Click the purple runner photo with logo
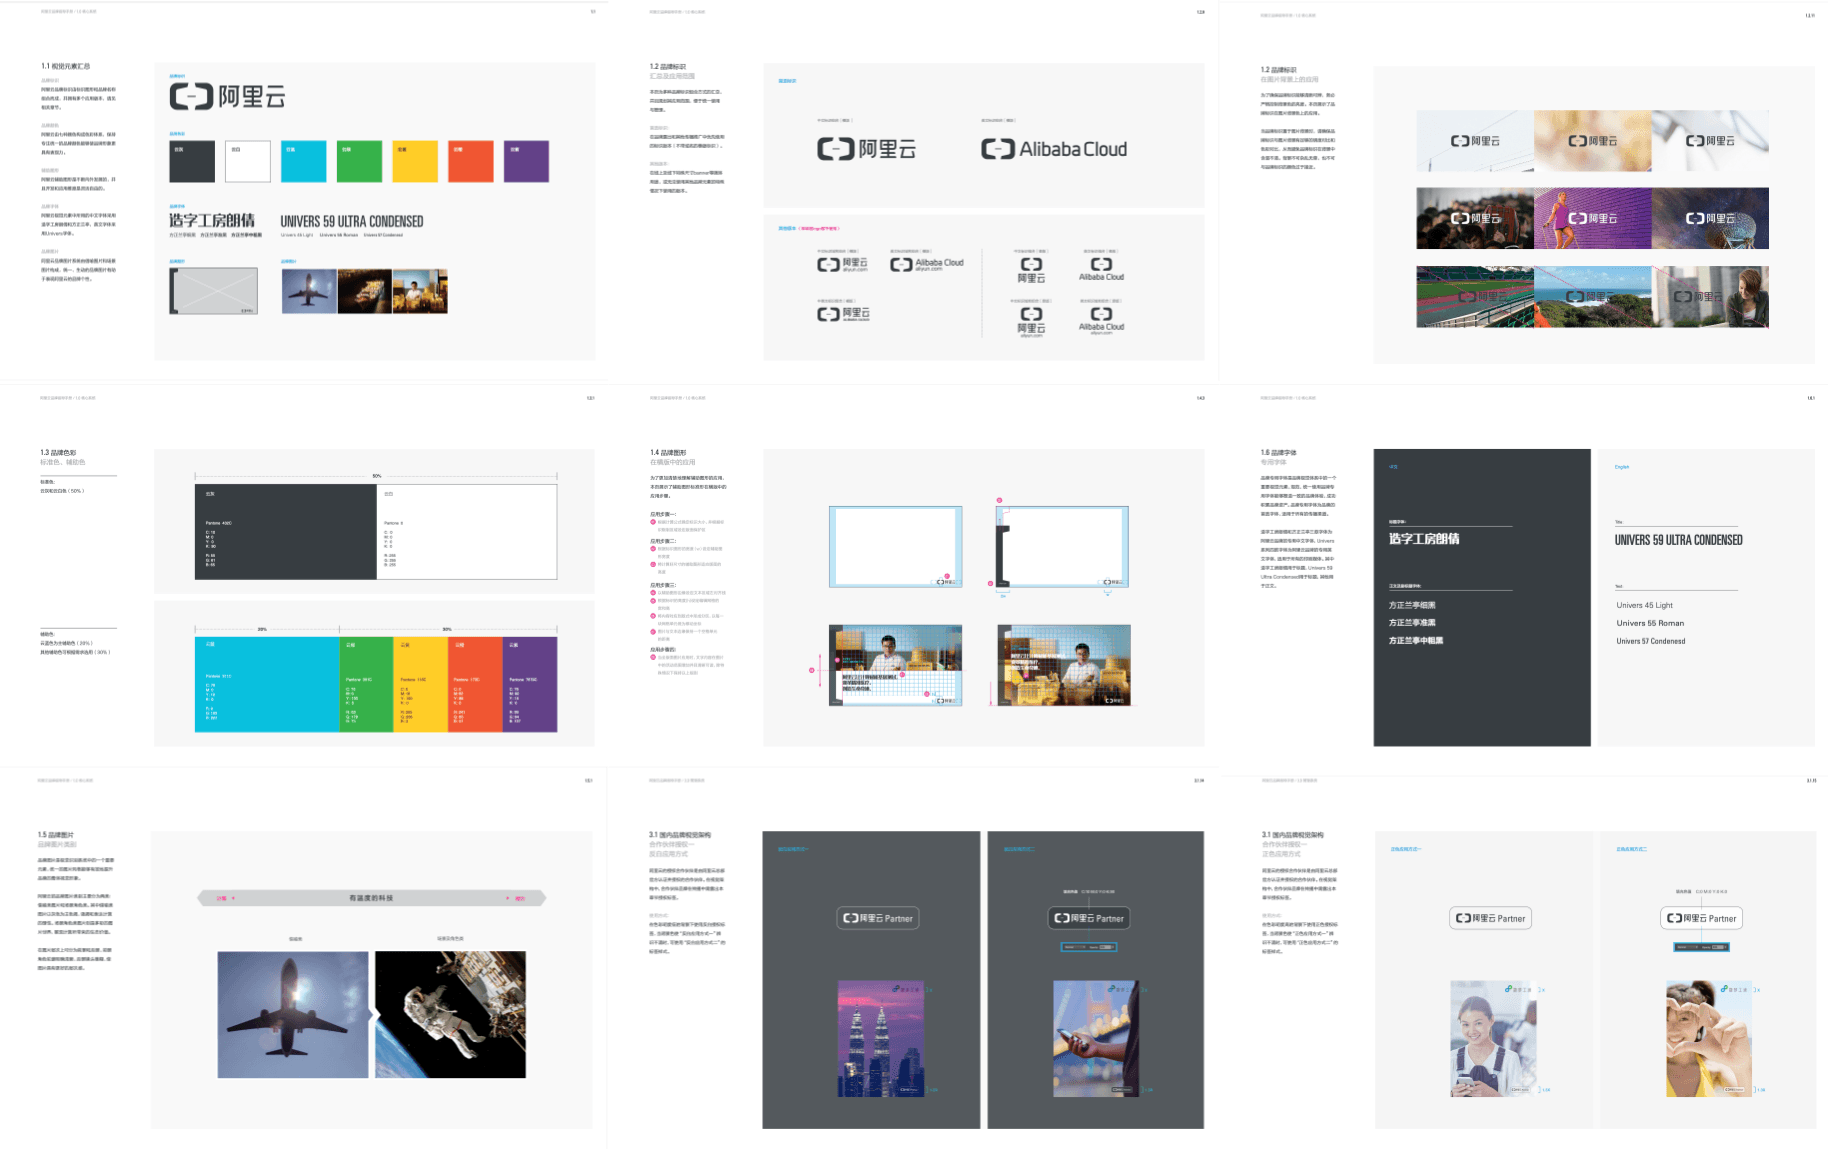 1592,218
